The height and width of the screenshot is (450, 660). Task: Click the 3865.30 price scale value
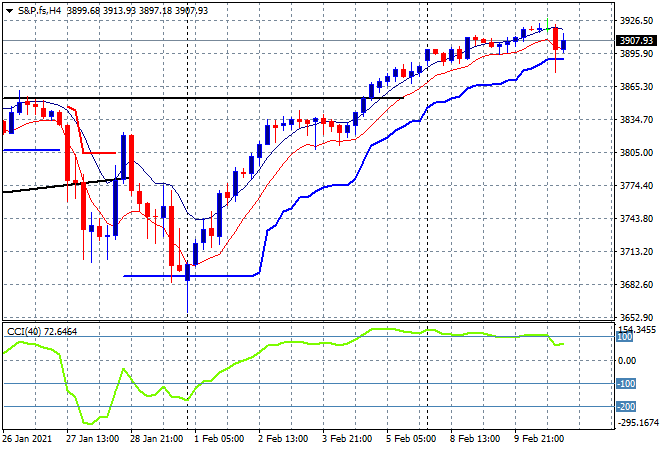pos(636,86)
